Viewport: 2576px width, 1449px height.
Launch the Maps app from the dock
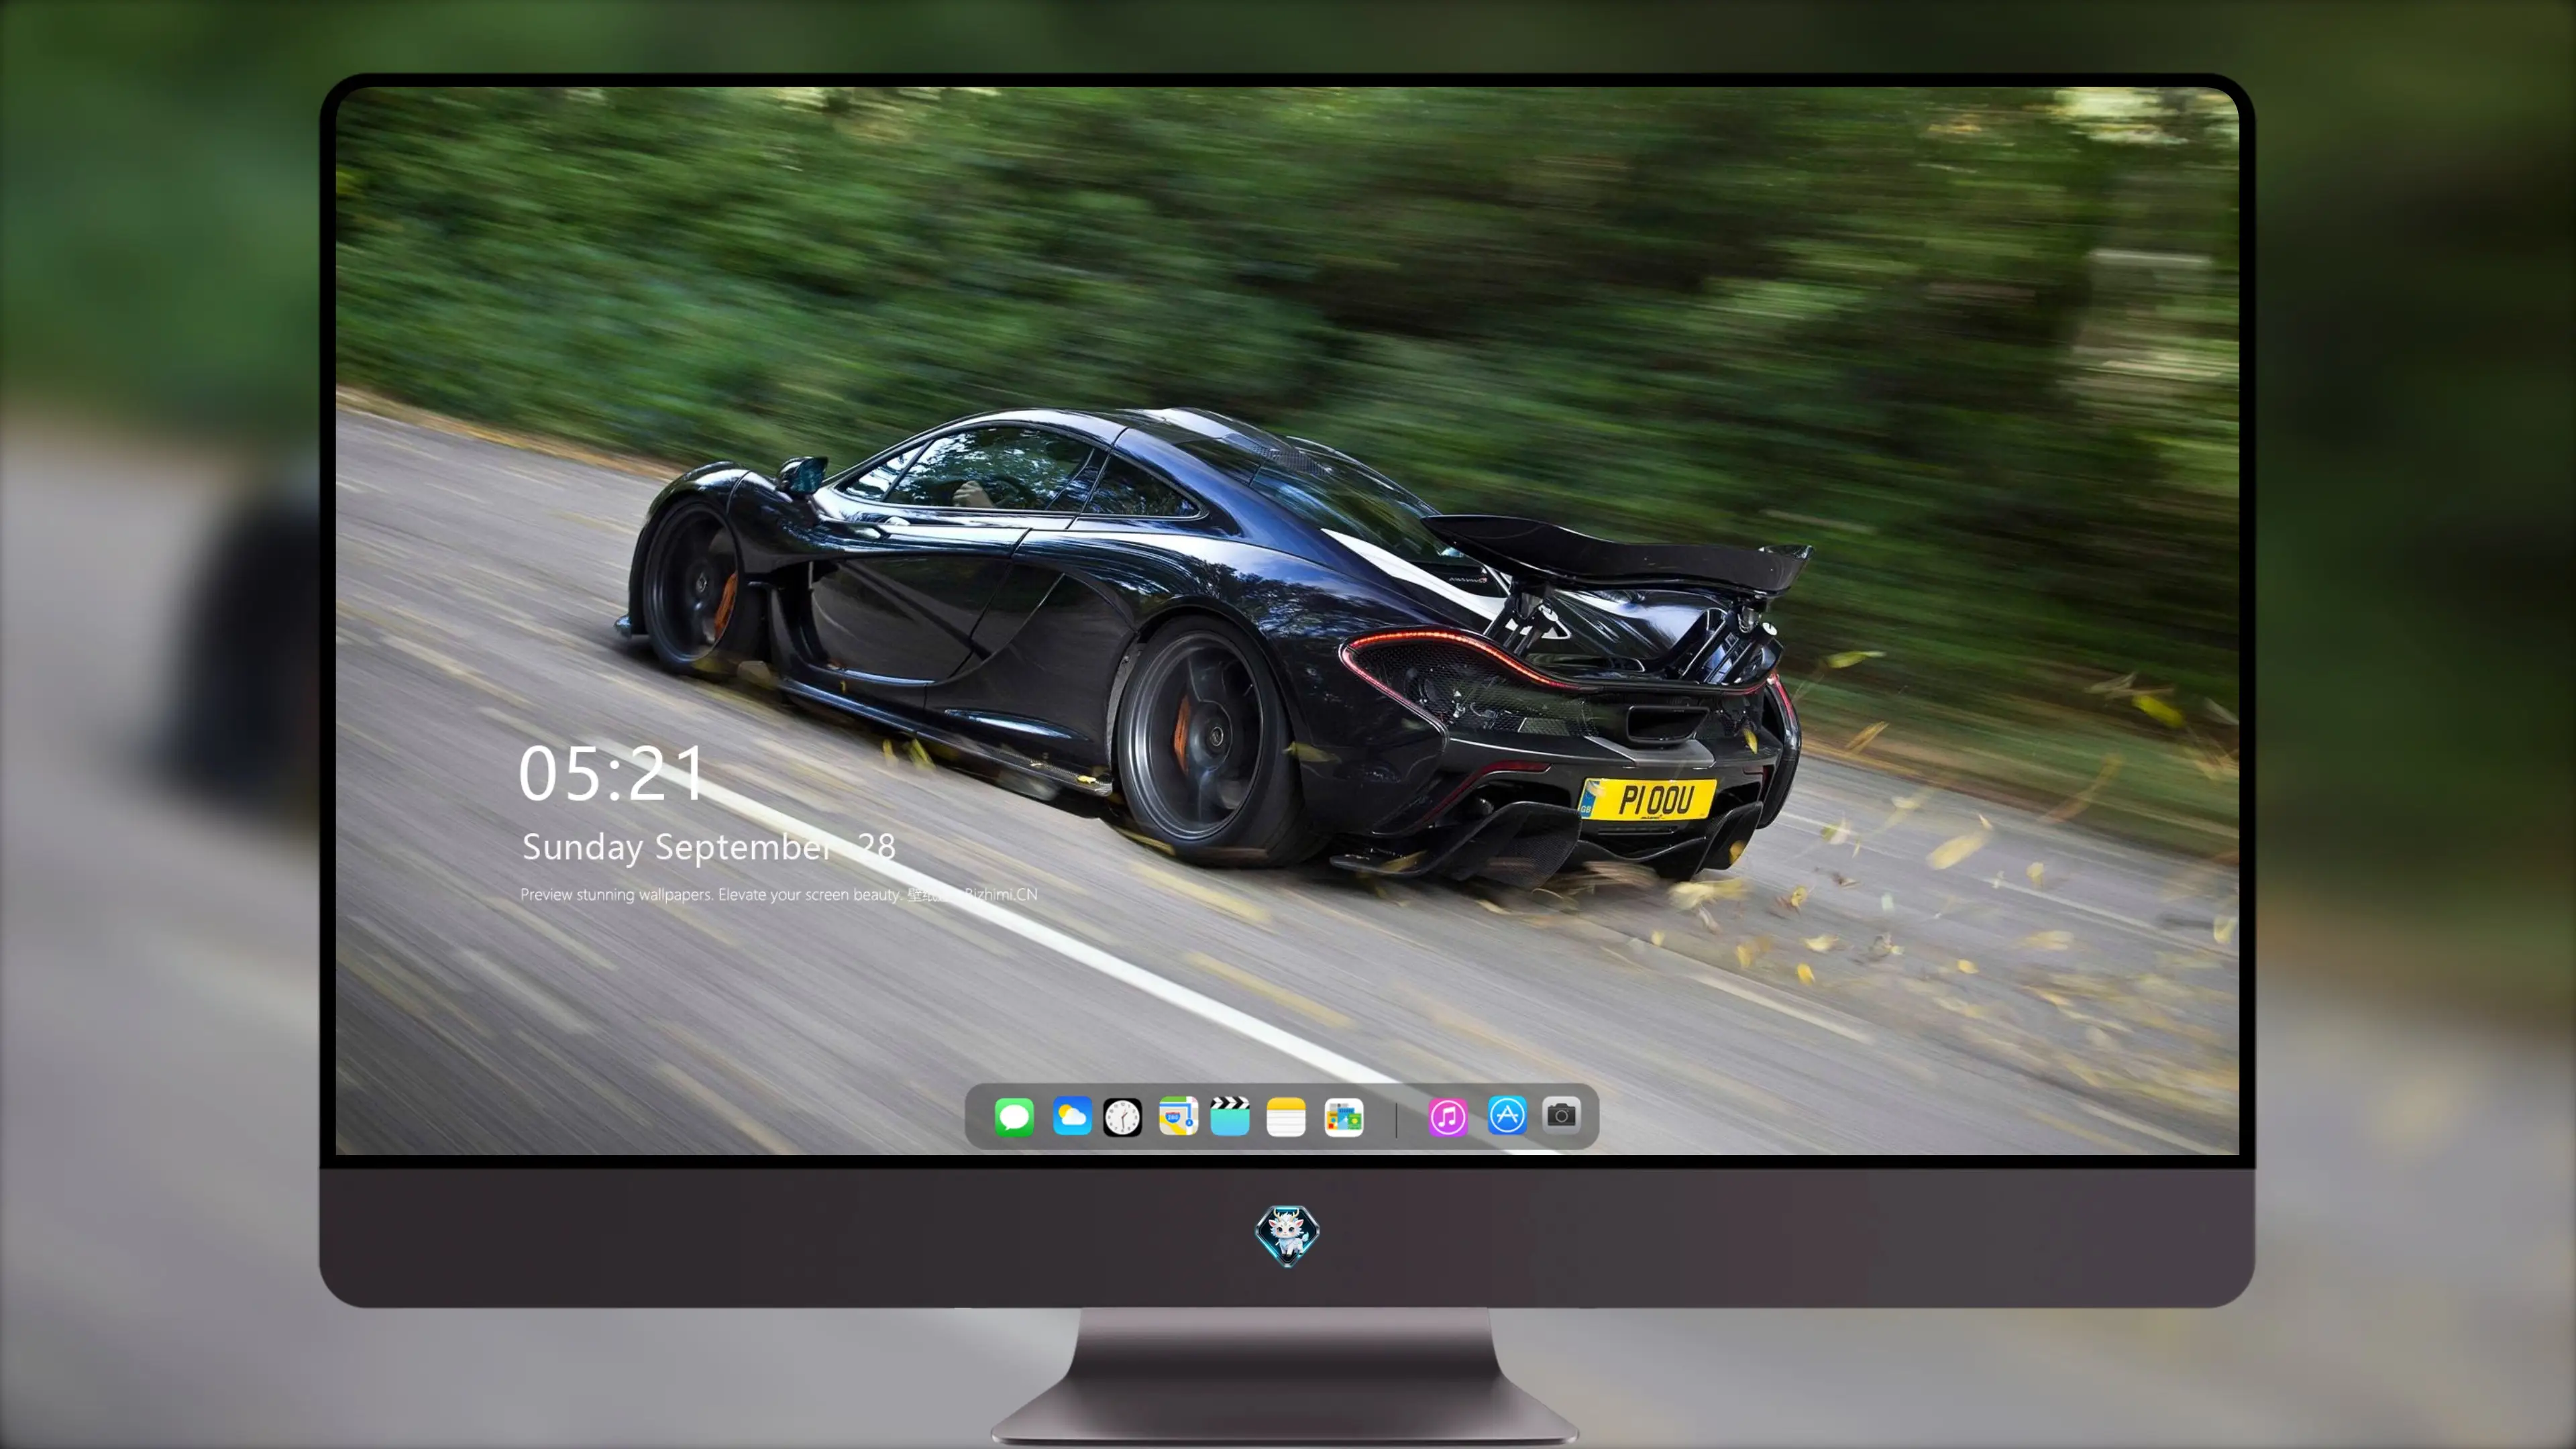[1178, 1116]
